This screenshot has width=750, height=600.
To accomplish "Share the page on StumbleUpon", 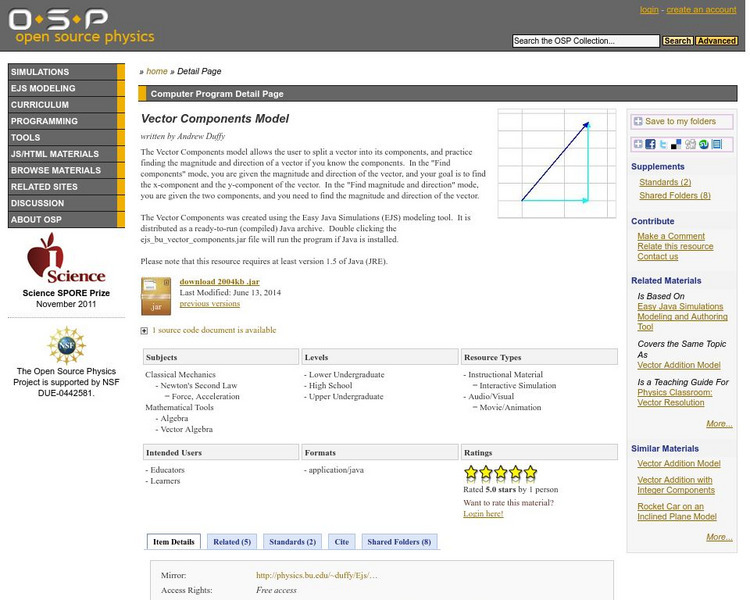I will (703, 144).
